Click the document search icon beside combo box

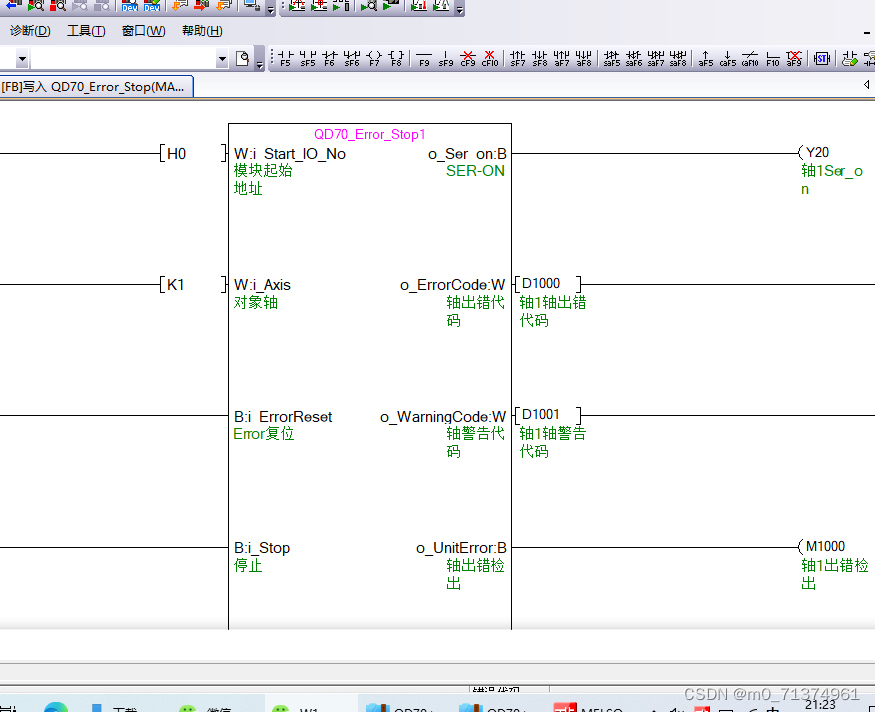[x=242, y=58]
